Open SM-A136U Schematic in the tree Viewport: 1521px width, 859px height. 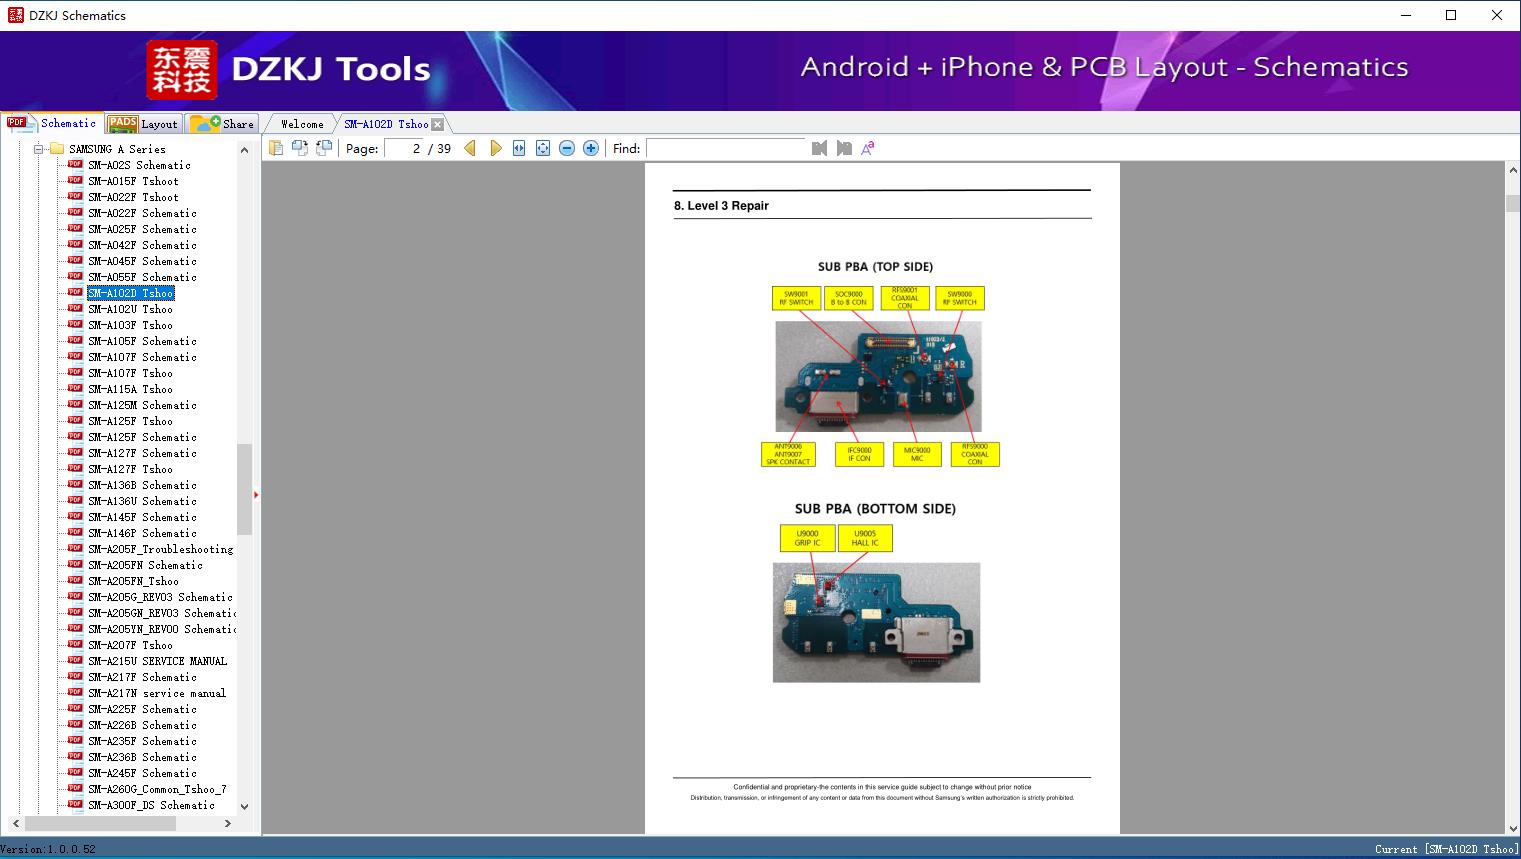click(142, 501)
